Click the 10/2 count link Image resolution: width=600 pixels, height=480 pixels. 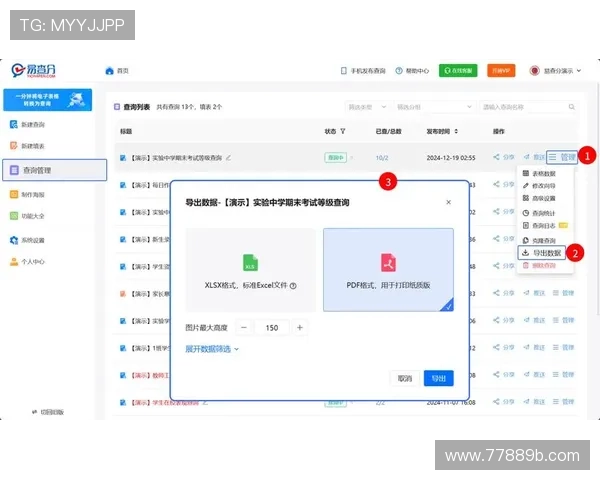[x=382, y=158]
